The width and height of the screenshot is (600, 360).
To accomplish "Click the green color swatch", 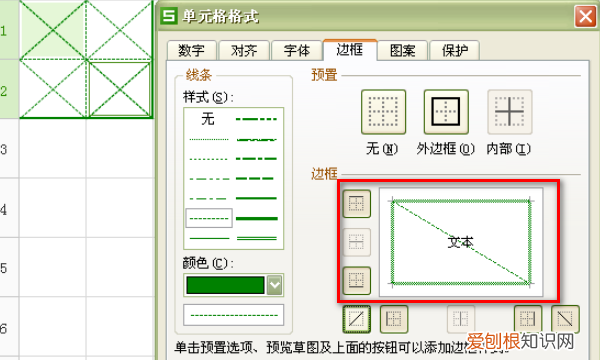I will pos(225,285).
